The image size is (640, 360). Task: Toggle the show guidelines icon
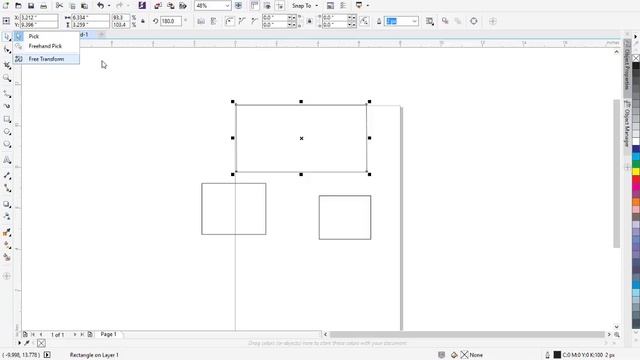[x=280, y=6]
